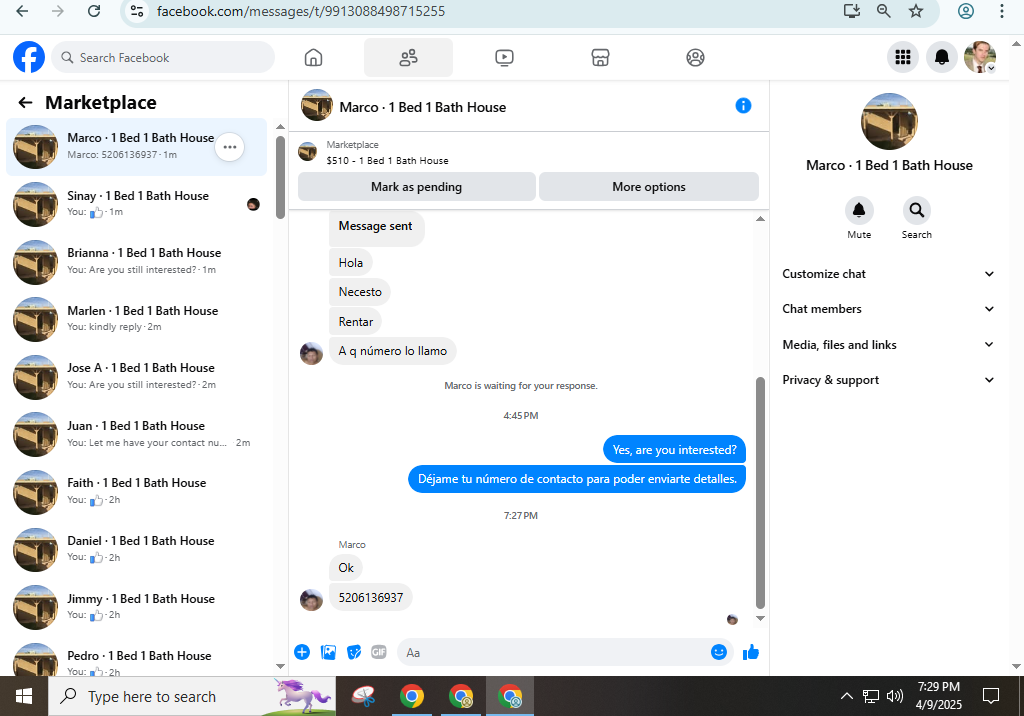
Task: Attach a photo using the image icon
Action: click(328, 652)
